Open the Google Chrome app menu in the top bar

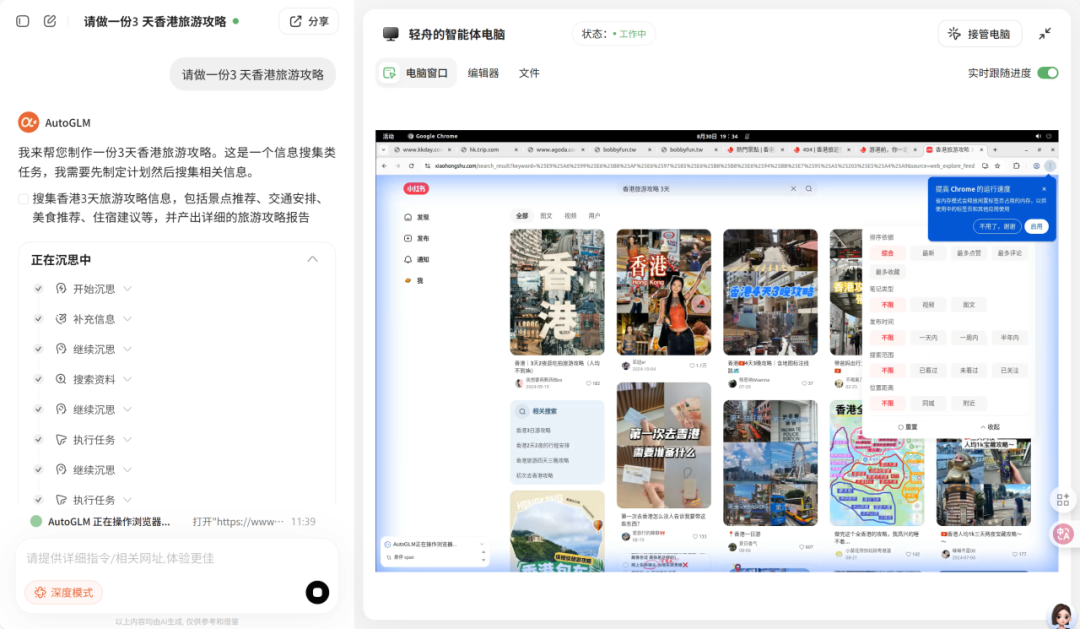[x=433, y=136]
